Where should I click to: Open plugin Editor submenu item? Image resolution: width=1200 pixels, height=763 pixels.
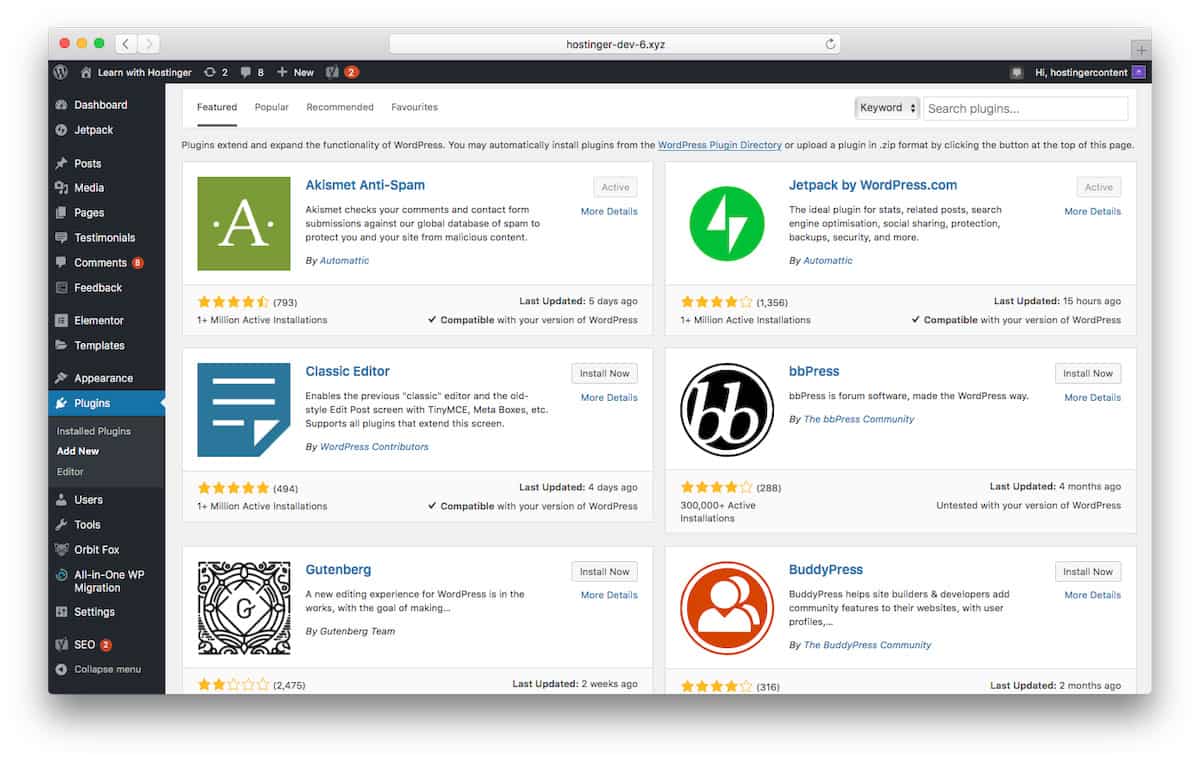[70, 471]
